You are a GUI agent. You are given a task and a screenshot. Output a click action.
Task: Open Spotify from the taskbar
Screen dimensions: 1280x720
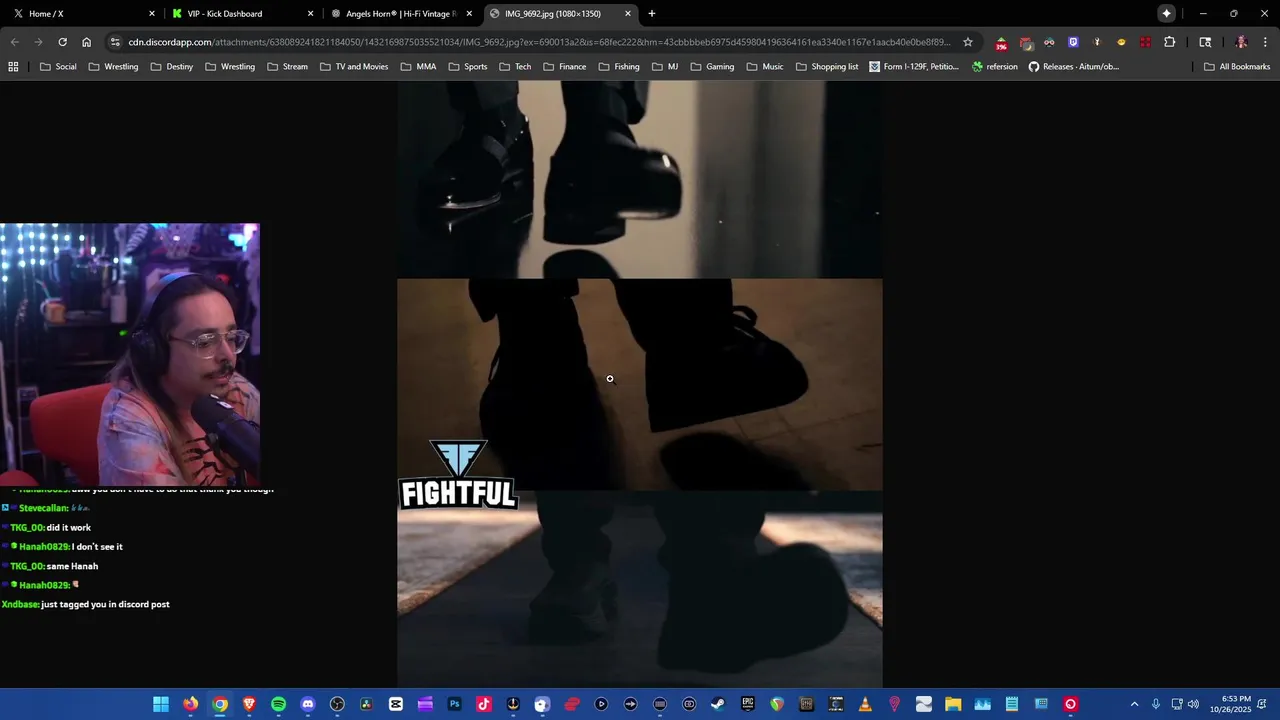pyautogui.click(x=278, y=704)
